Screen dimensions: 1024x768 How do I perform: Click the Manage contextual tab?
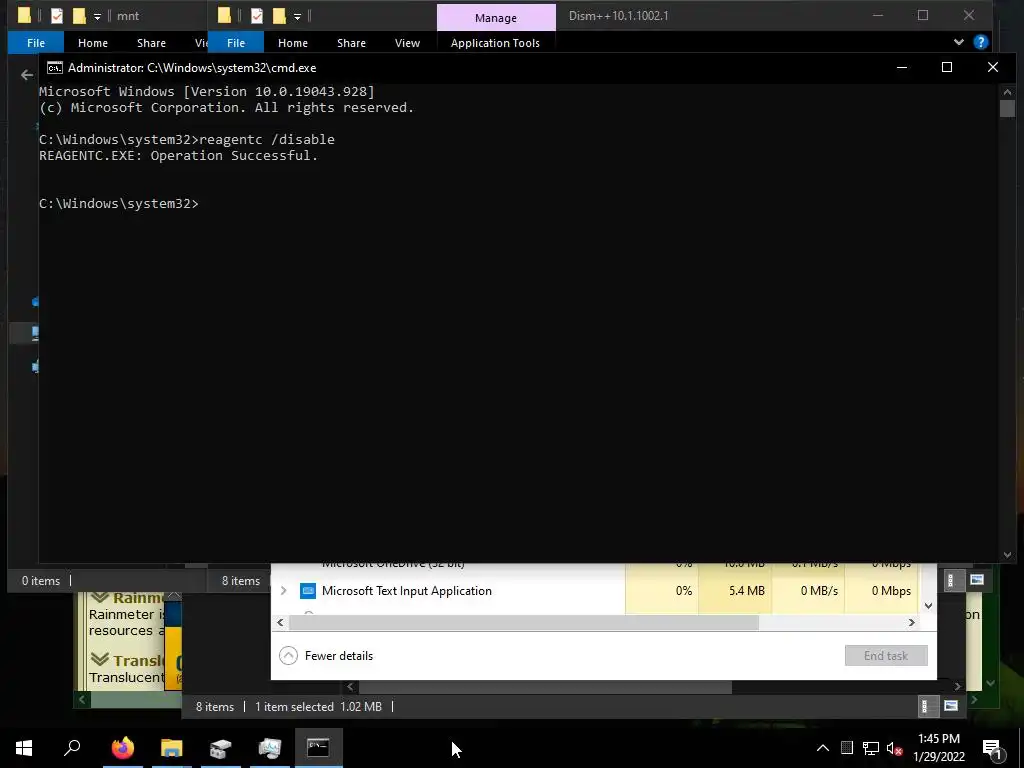[x=496, y=18]
